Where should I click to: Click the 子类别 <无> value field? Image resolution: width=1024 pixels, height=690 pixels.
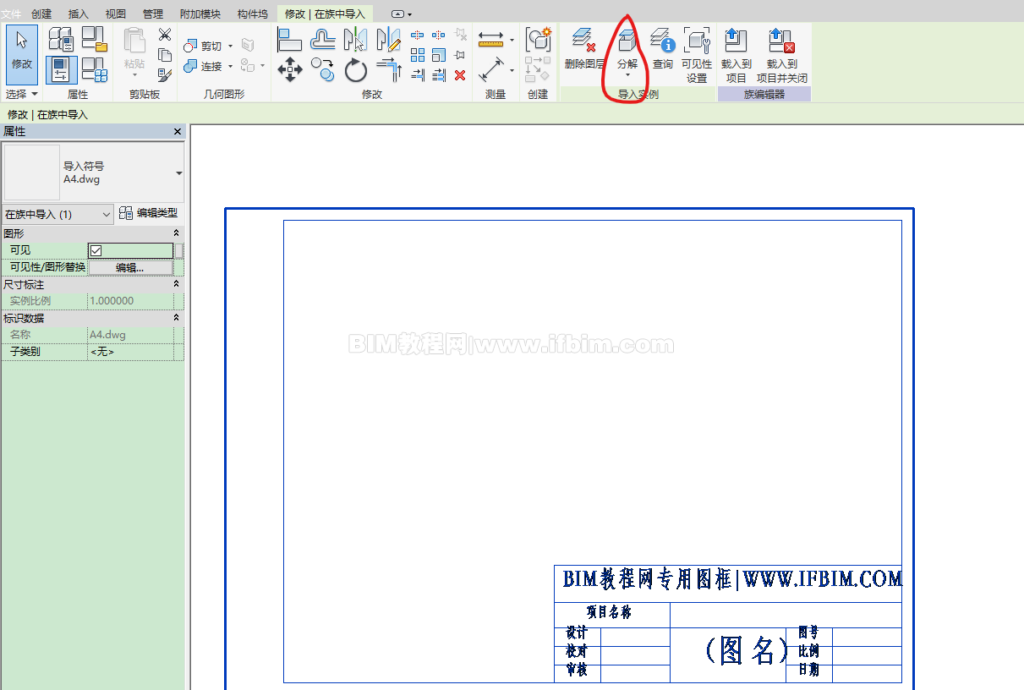(x=131, y=351)
